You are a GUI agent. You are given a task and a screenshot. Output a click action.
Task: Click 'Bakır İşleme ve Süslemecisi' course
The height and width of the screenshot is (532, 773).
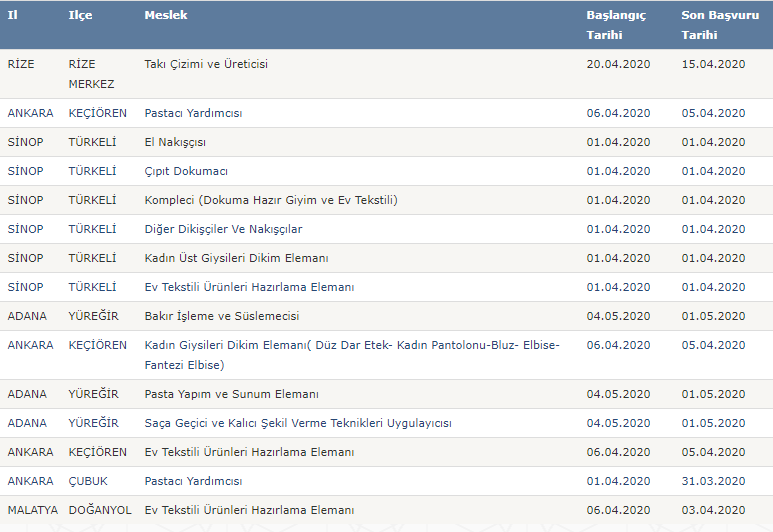click(x=222, y=316)
